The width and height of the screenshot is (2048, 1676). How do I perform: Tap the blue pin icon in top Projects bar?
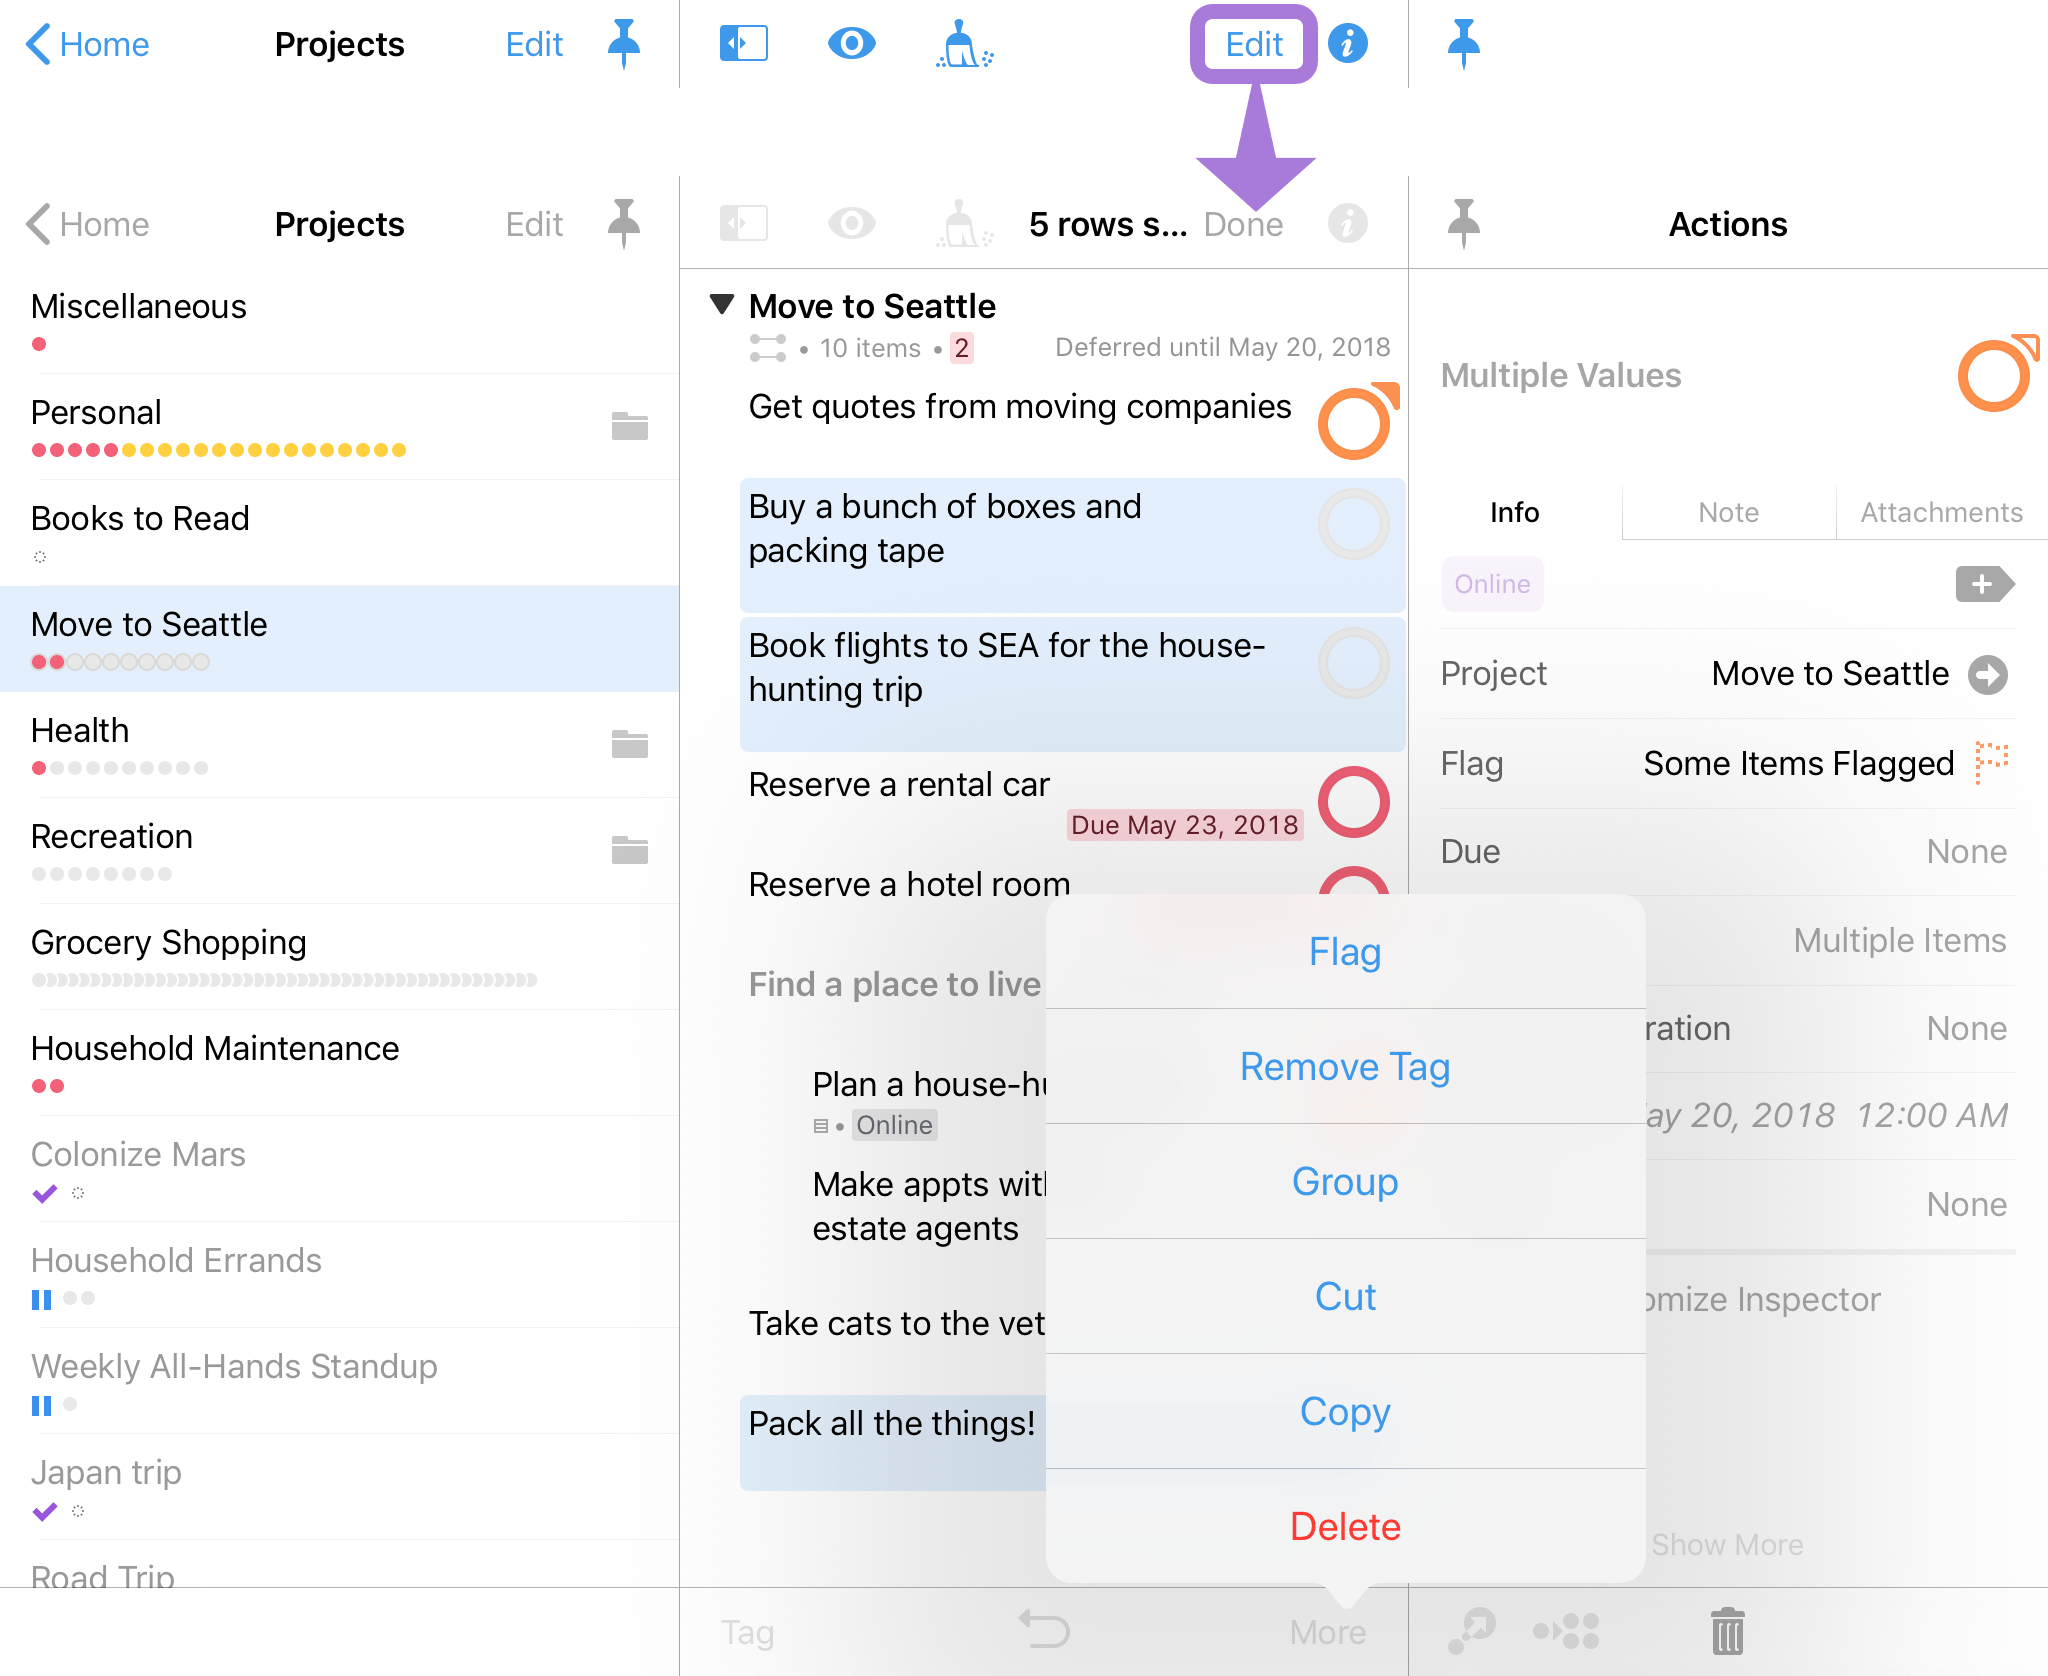point(624,44)
